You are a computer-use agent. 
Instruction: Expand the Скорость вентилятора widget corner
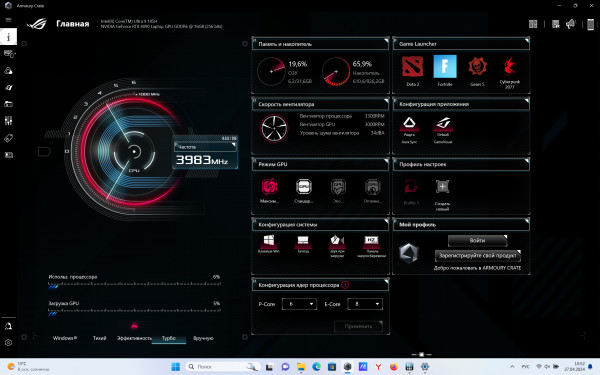(386, 100)
